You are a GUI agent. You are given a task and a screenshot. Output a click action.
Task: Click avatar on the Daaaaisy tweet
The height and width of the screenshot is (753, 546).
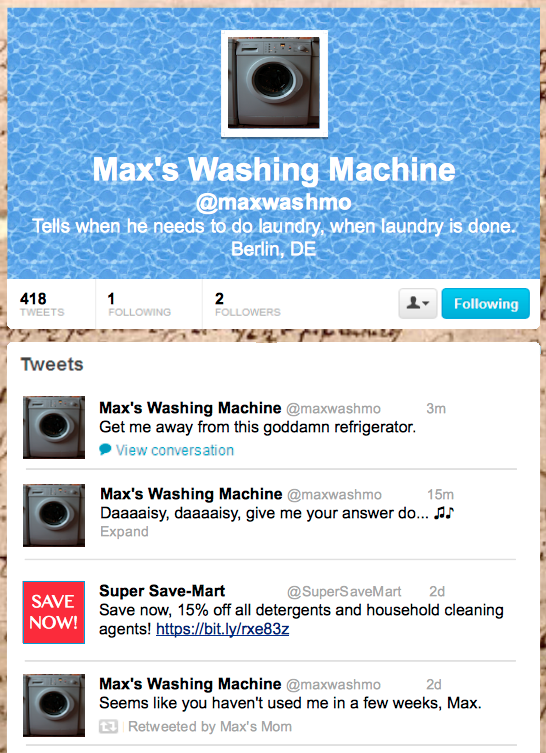coord(54,515)
